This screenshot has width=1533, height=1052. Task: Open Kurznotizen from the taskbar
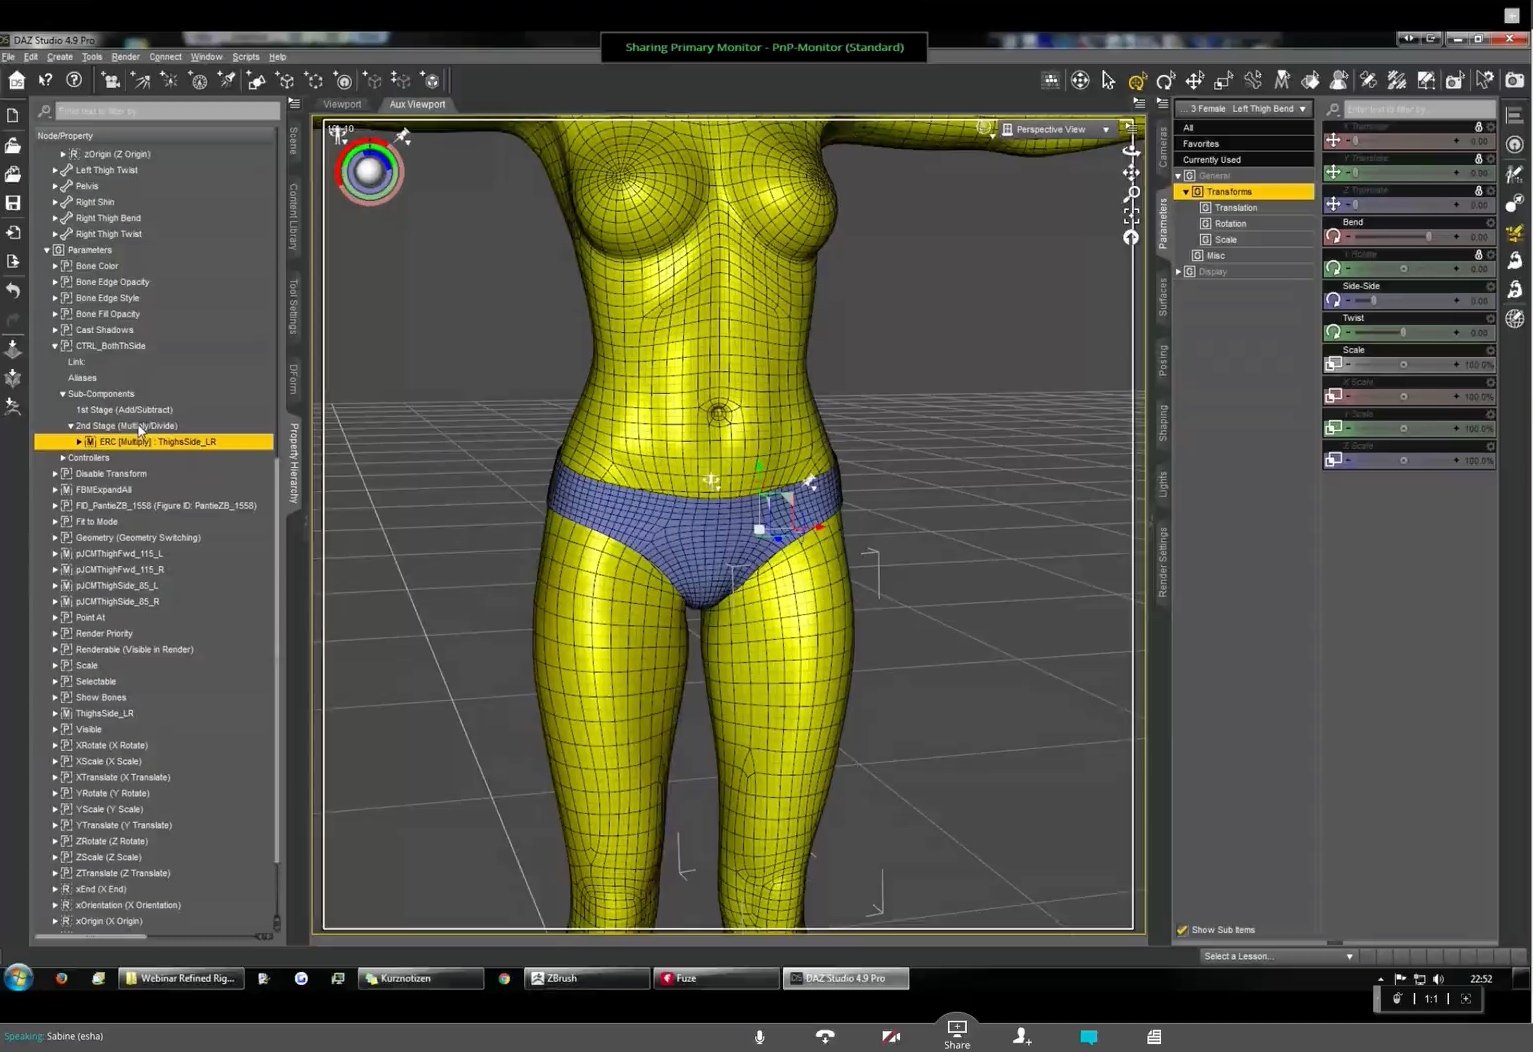click(x=421, y=979)
